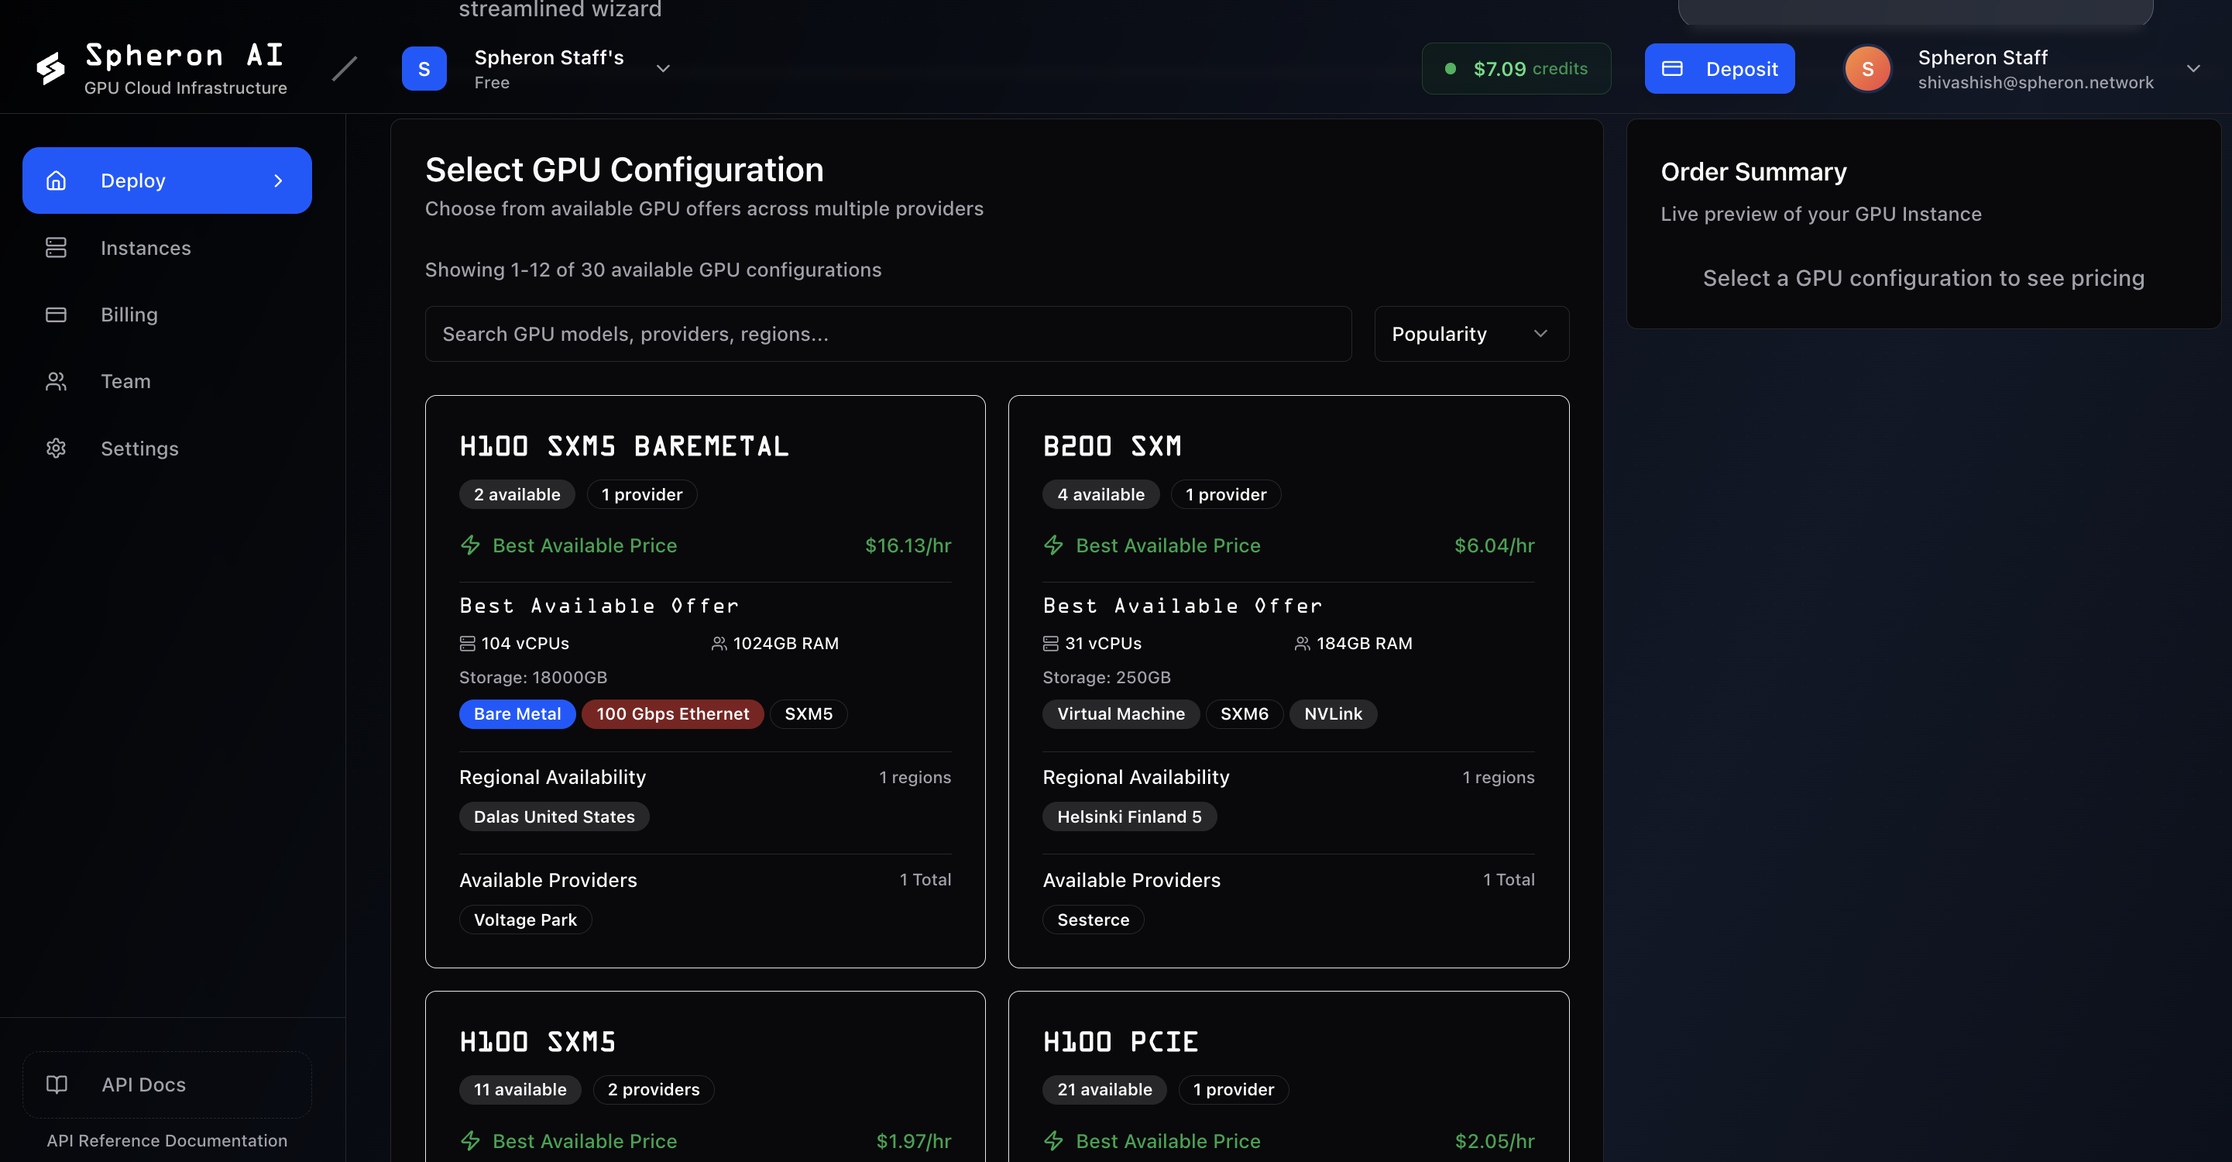
Task: Go to the Billing page
Action: pos(129,315)
